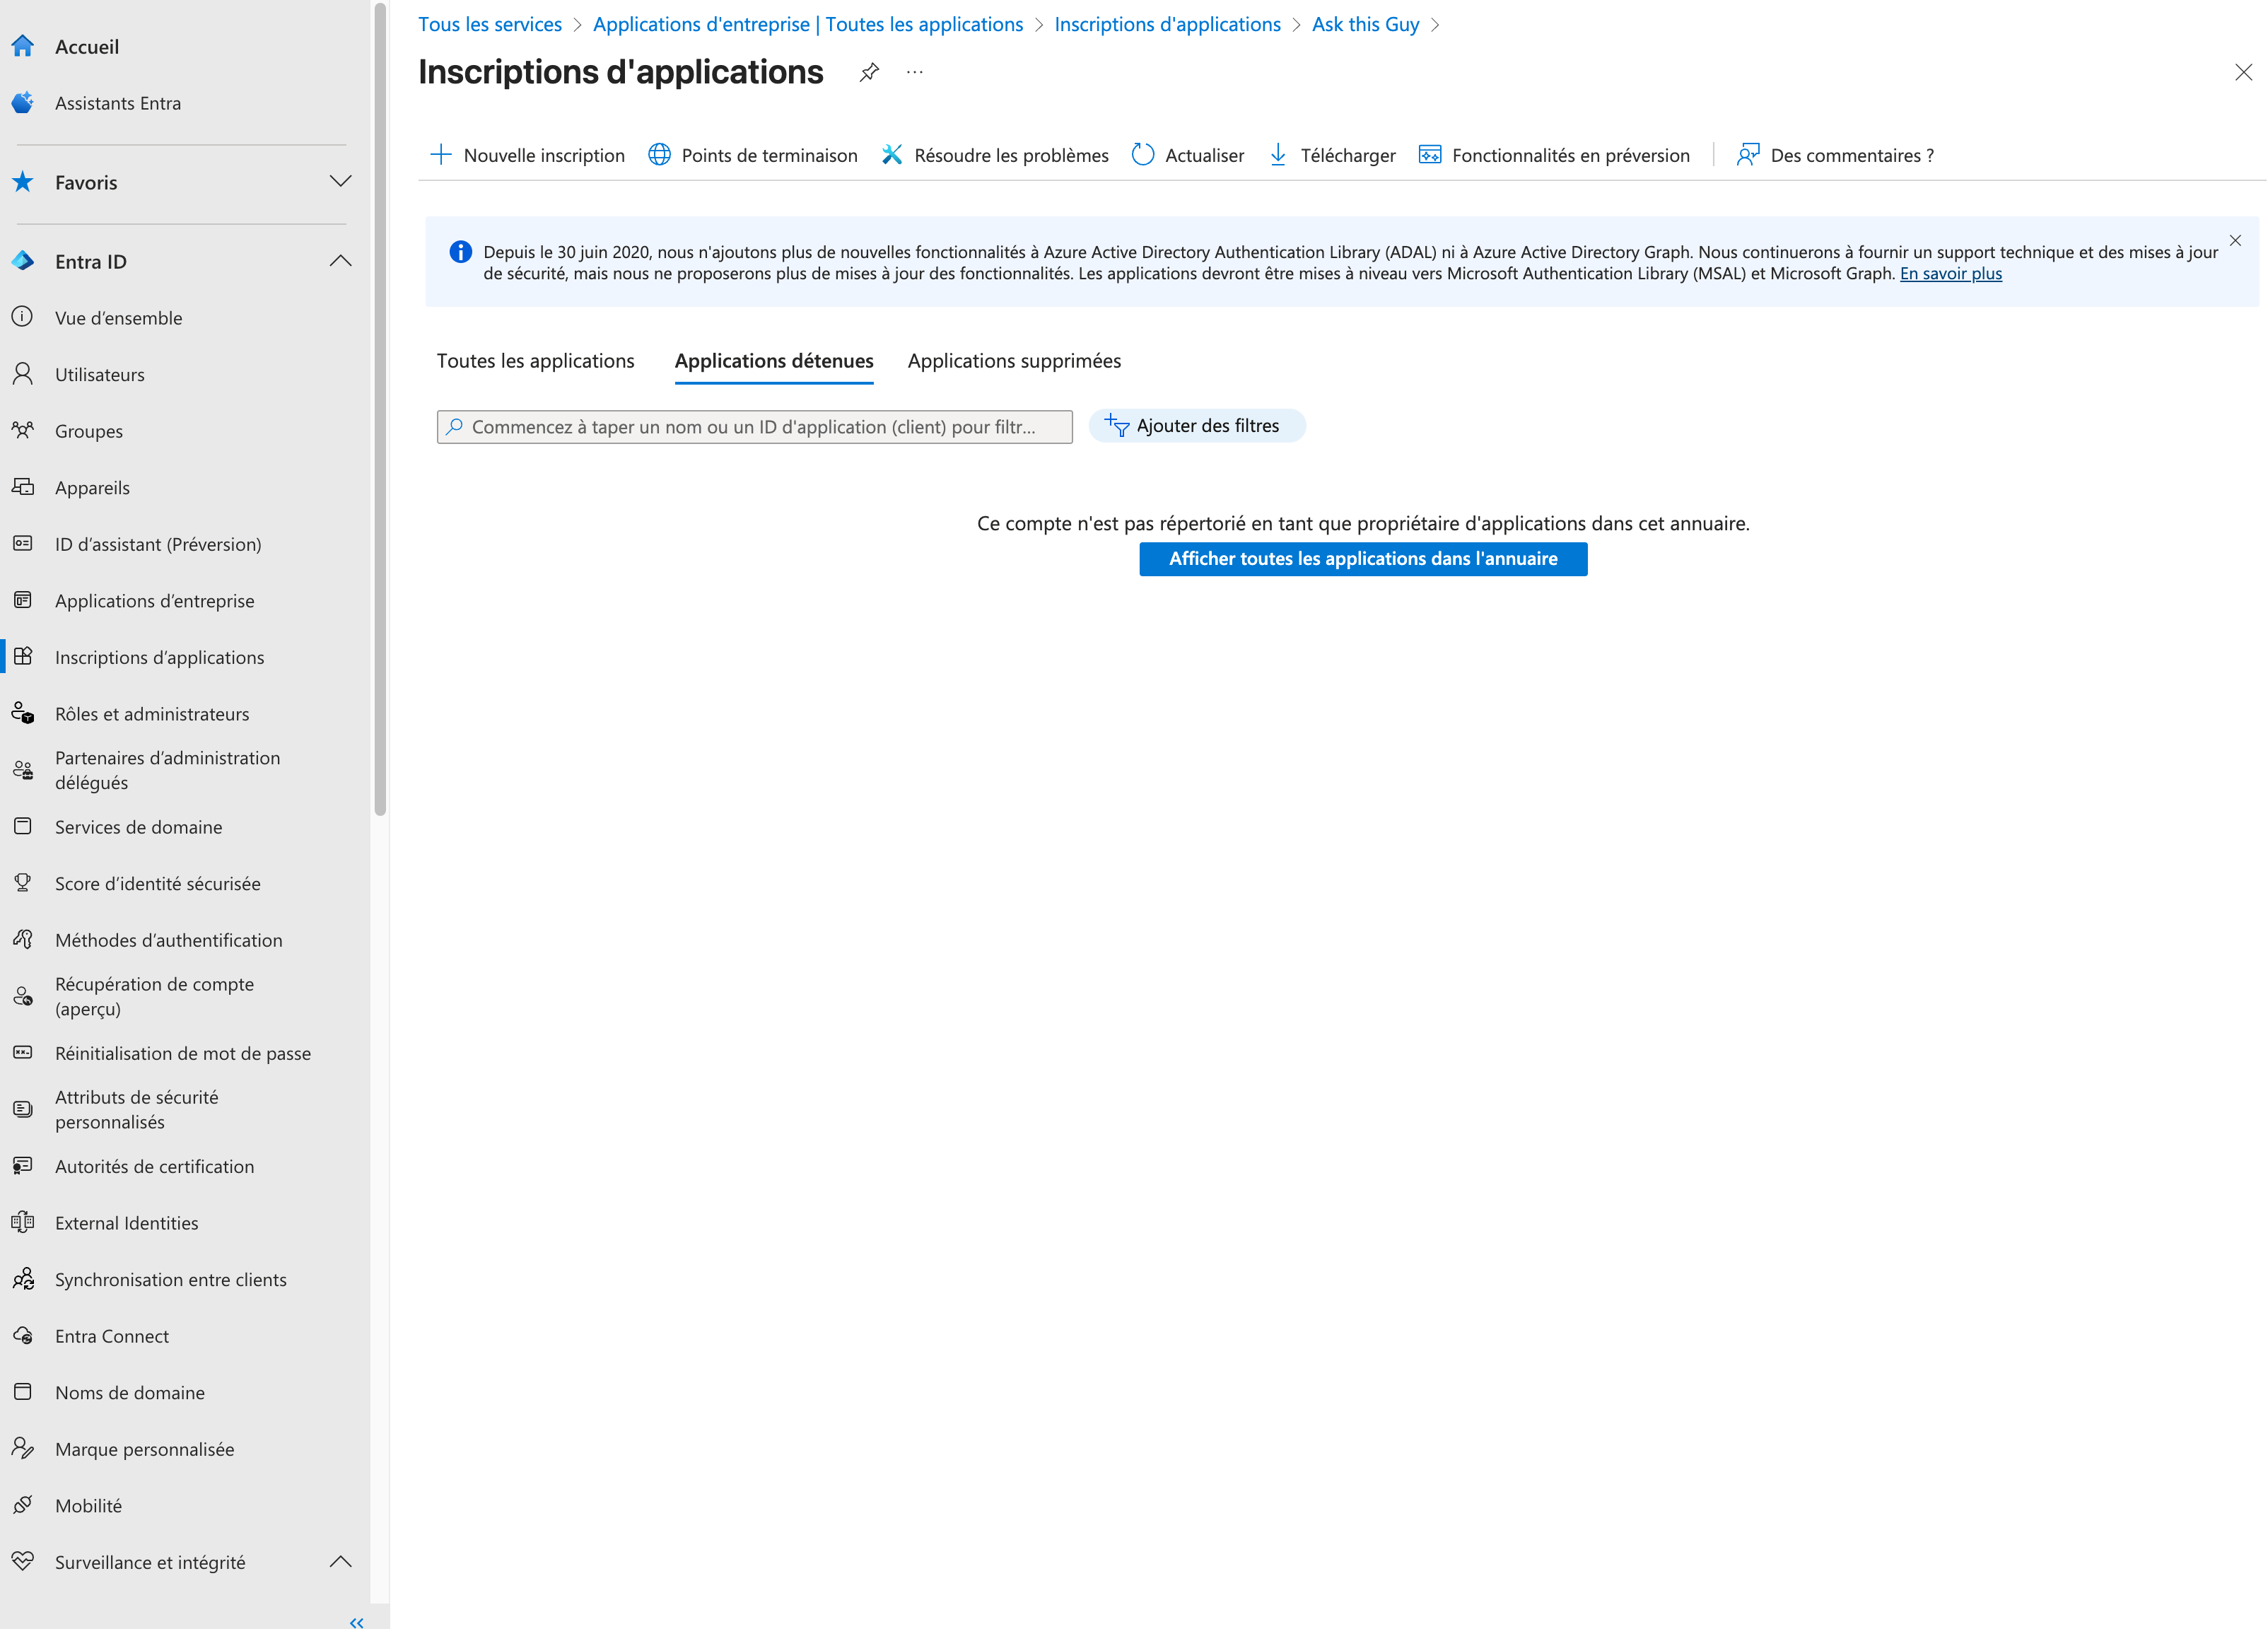Open Points de terminaison globe icon
This screenshot has width=2268, height=1629.
[x=659, y=155]
